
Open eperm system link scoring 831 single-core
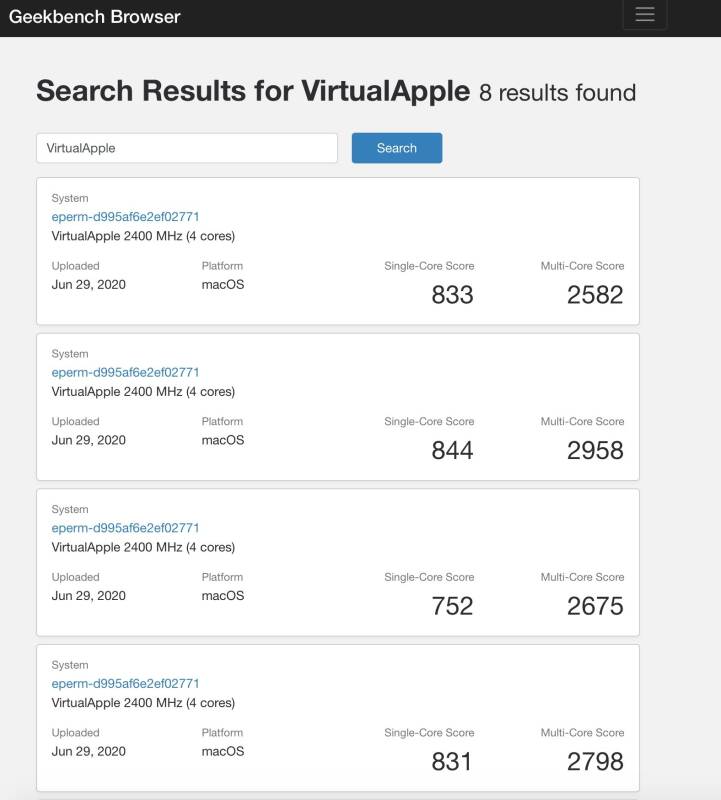tap(125, 683)
